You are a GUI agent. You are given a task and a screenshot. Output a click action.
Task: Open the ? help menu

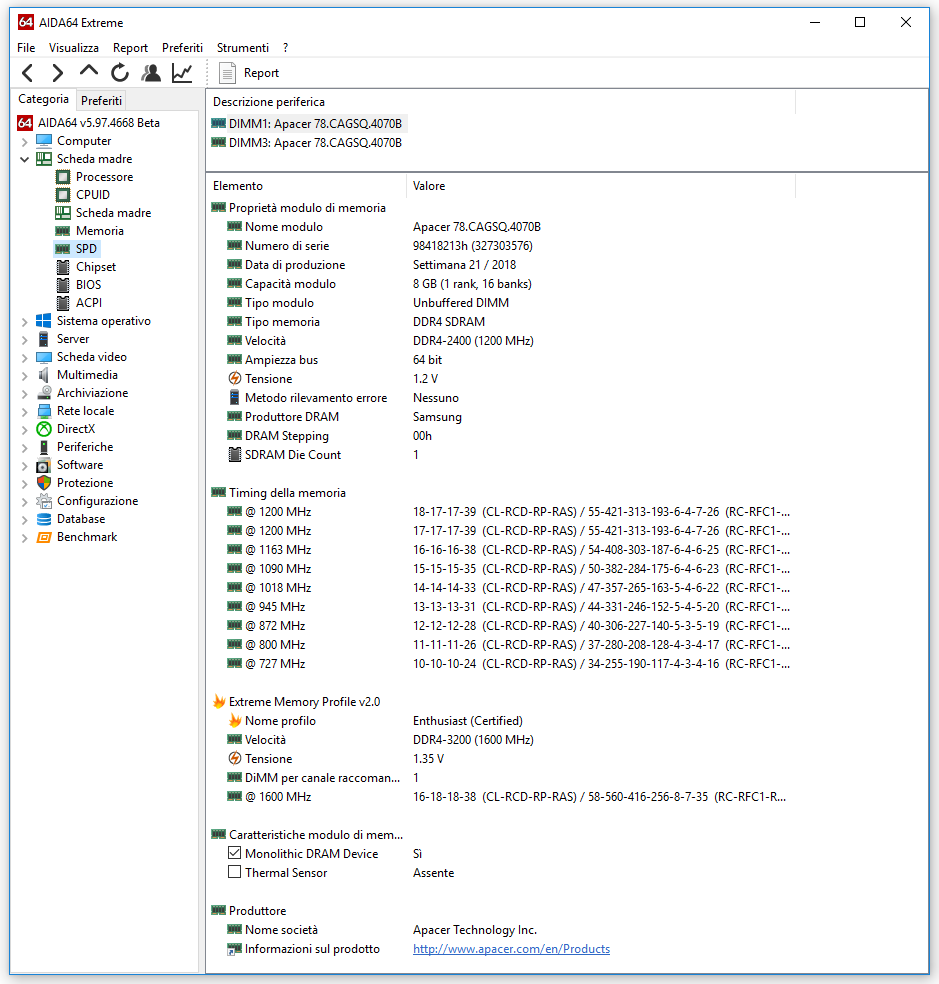286,48
